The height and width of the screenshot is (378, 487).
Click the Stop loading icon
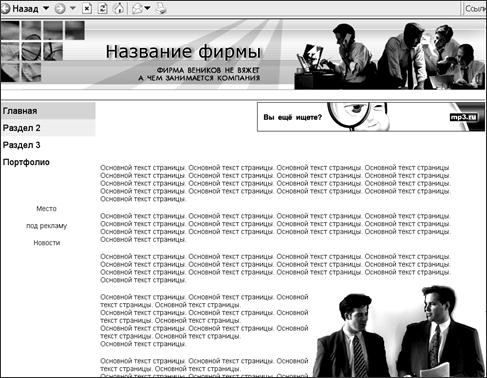(x=87, y=9)
